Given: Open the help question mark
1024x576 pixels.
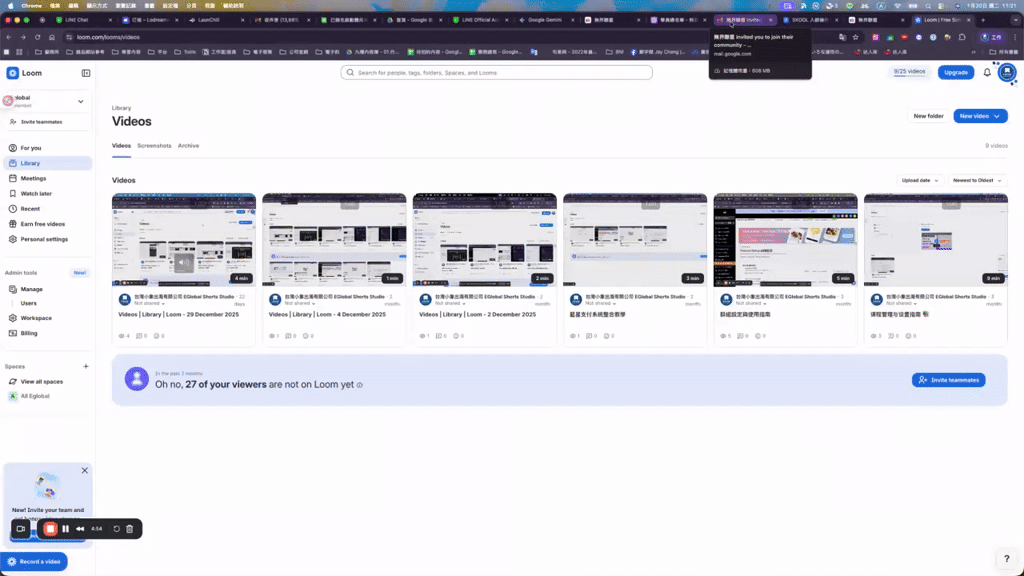Looking at the screenshot, I should (1006, 558).
